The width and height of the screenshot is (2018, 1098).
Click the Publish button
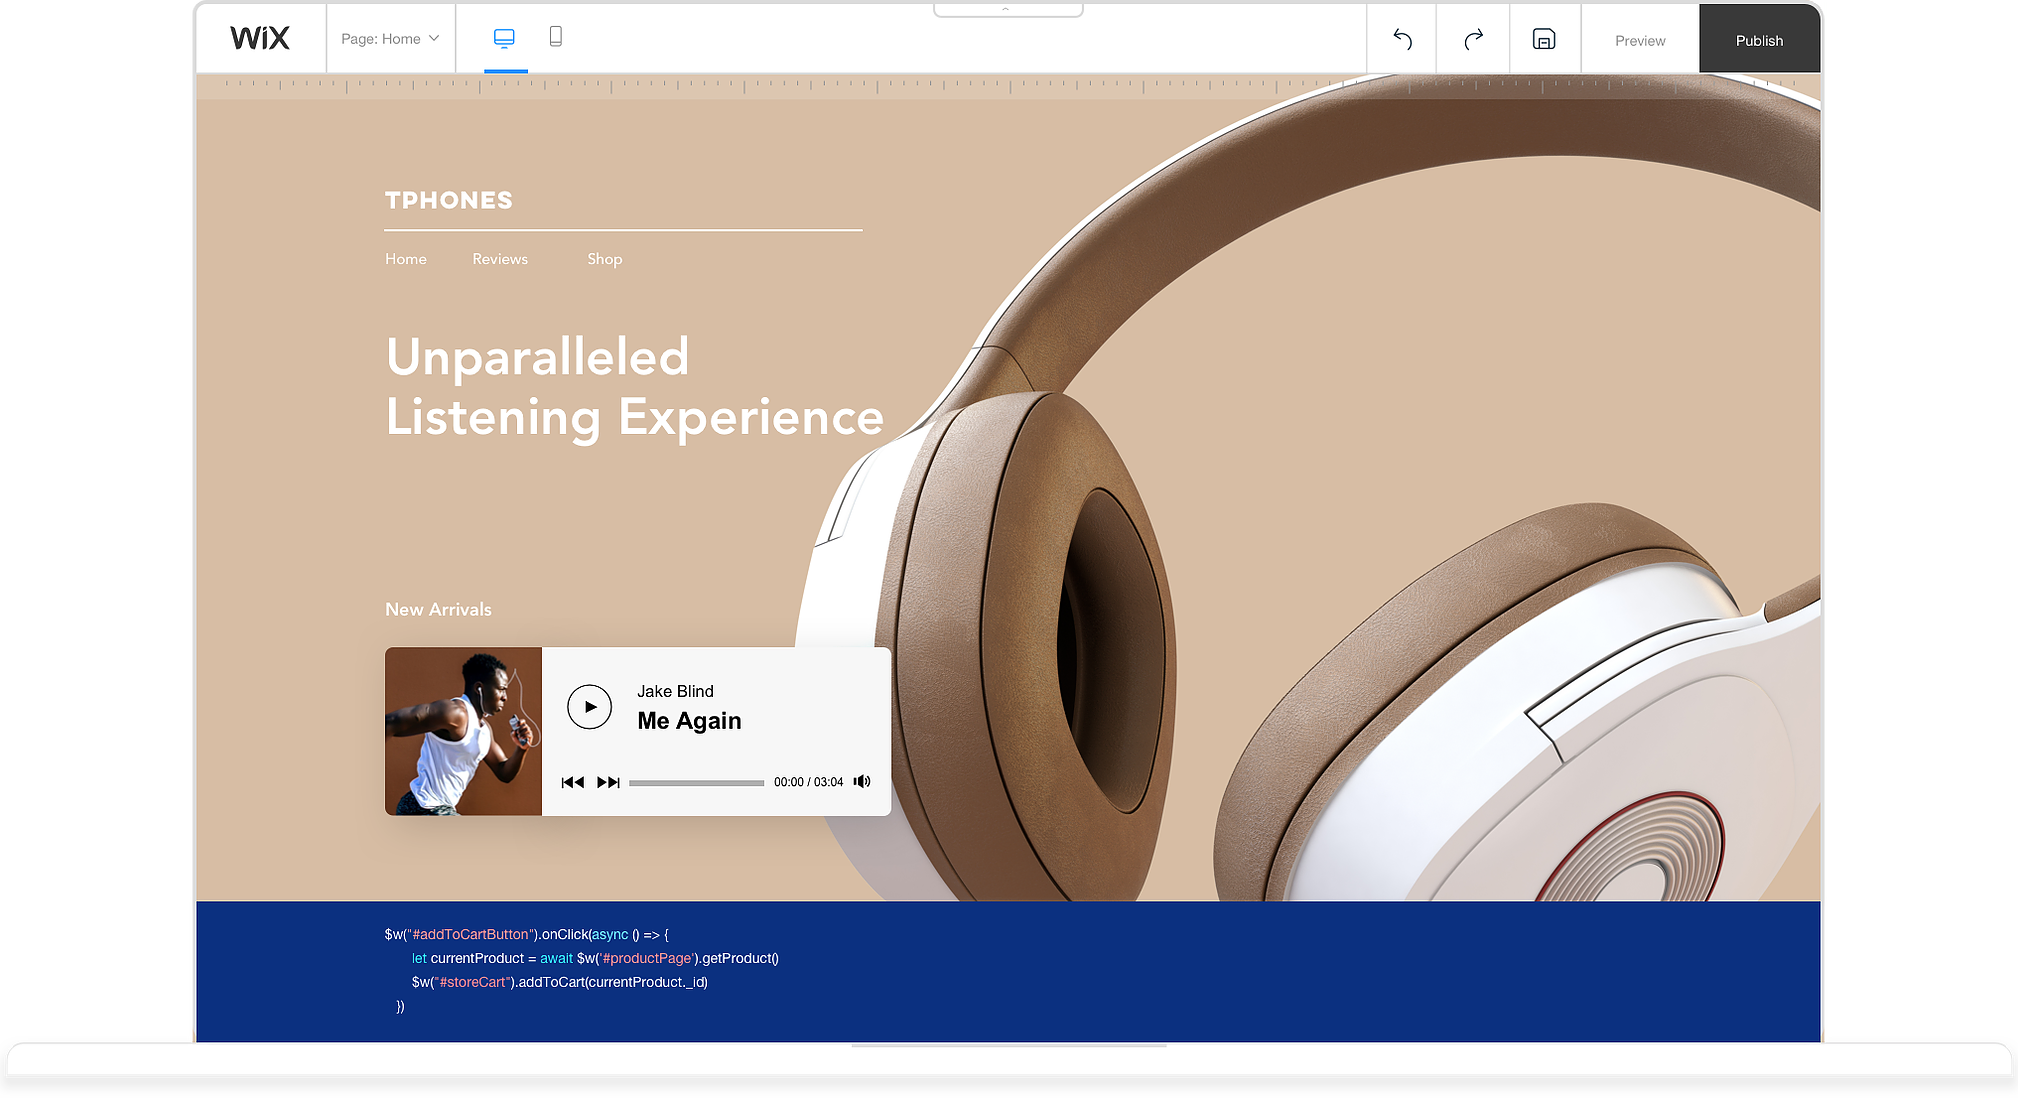point(1757,39)
